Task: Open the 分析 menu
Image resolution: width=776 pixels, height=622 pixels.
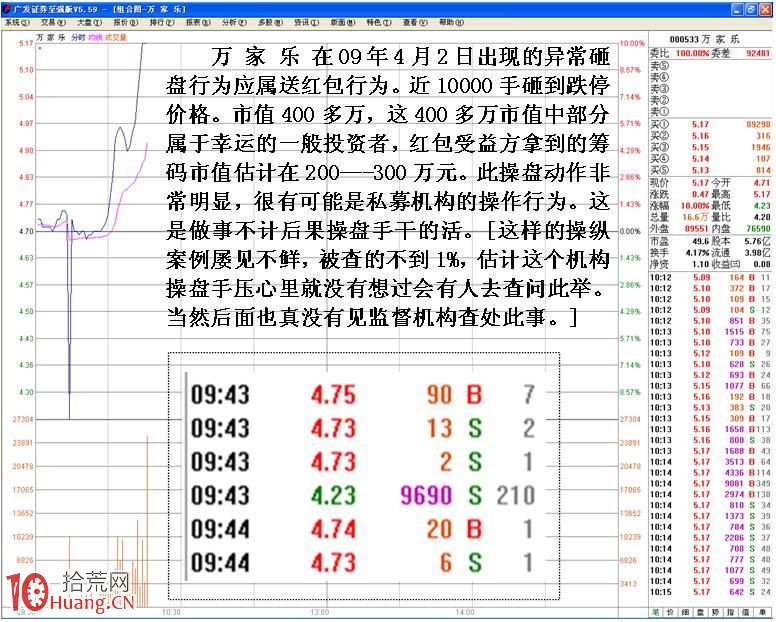Action: point(234,23)
